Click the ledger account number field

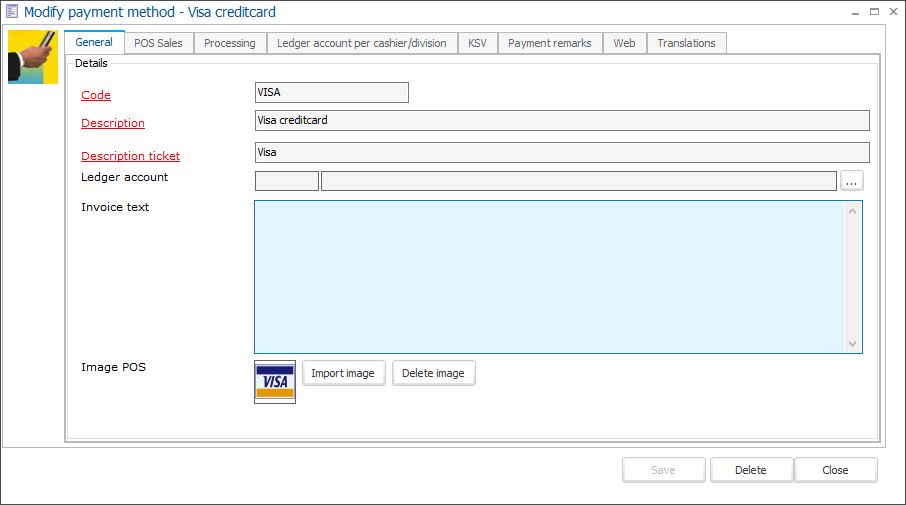point(287,181)
